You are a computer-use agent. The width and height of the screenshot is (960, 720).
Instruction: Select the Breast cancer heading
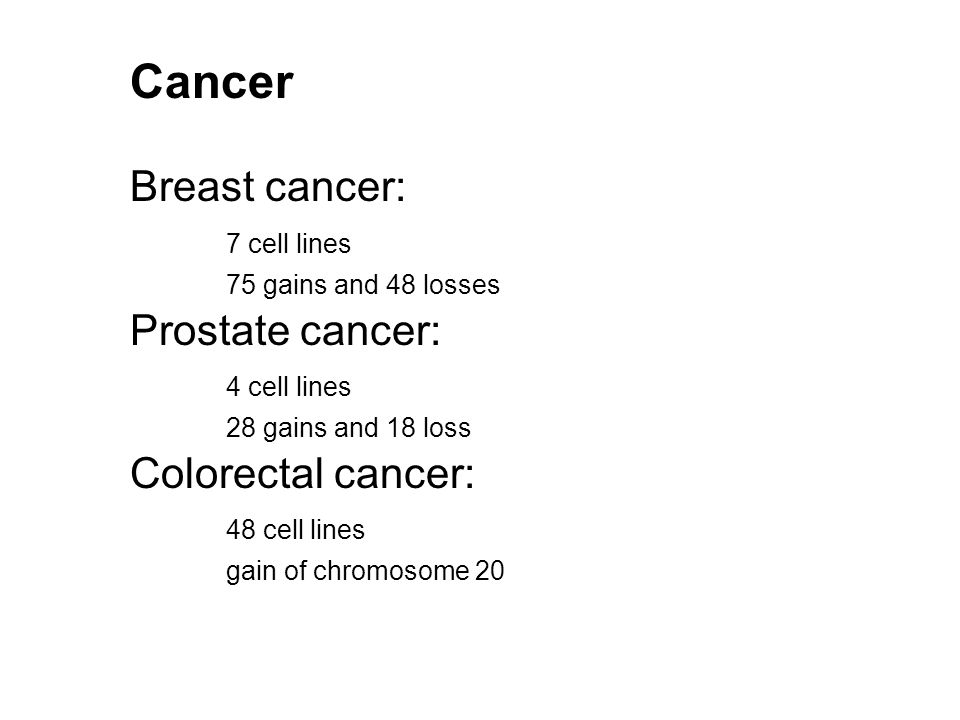click(x=268, y=186)
